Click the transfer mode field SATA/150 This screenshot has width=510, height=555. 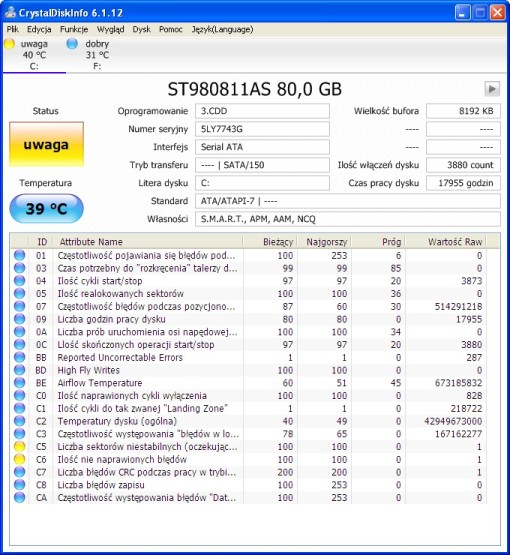click(262, 165)
